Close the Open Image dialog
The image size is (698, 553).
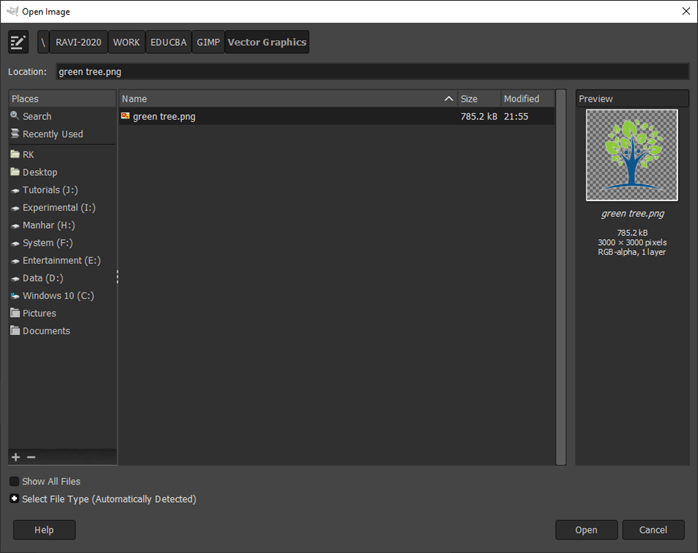click(x=686, y=11)
